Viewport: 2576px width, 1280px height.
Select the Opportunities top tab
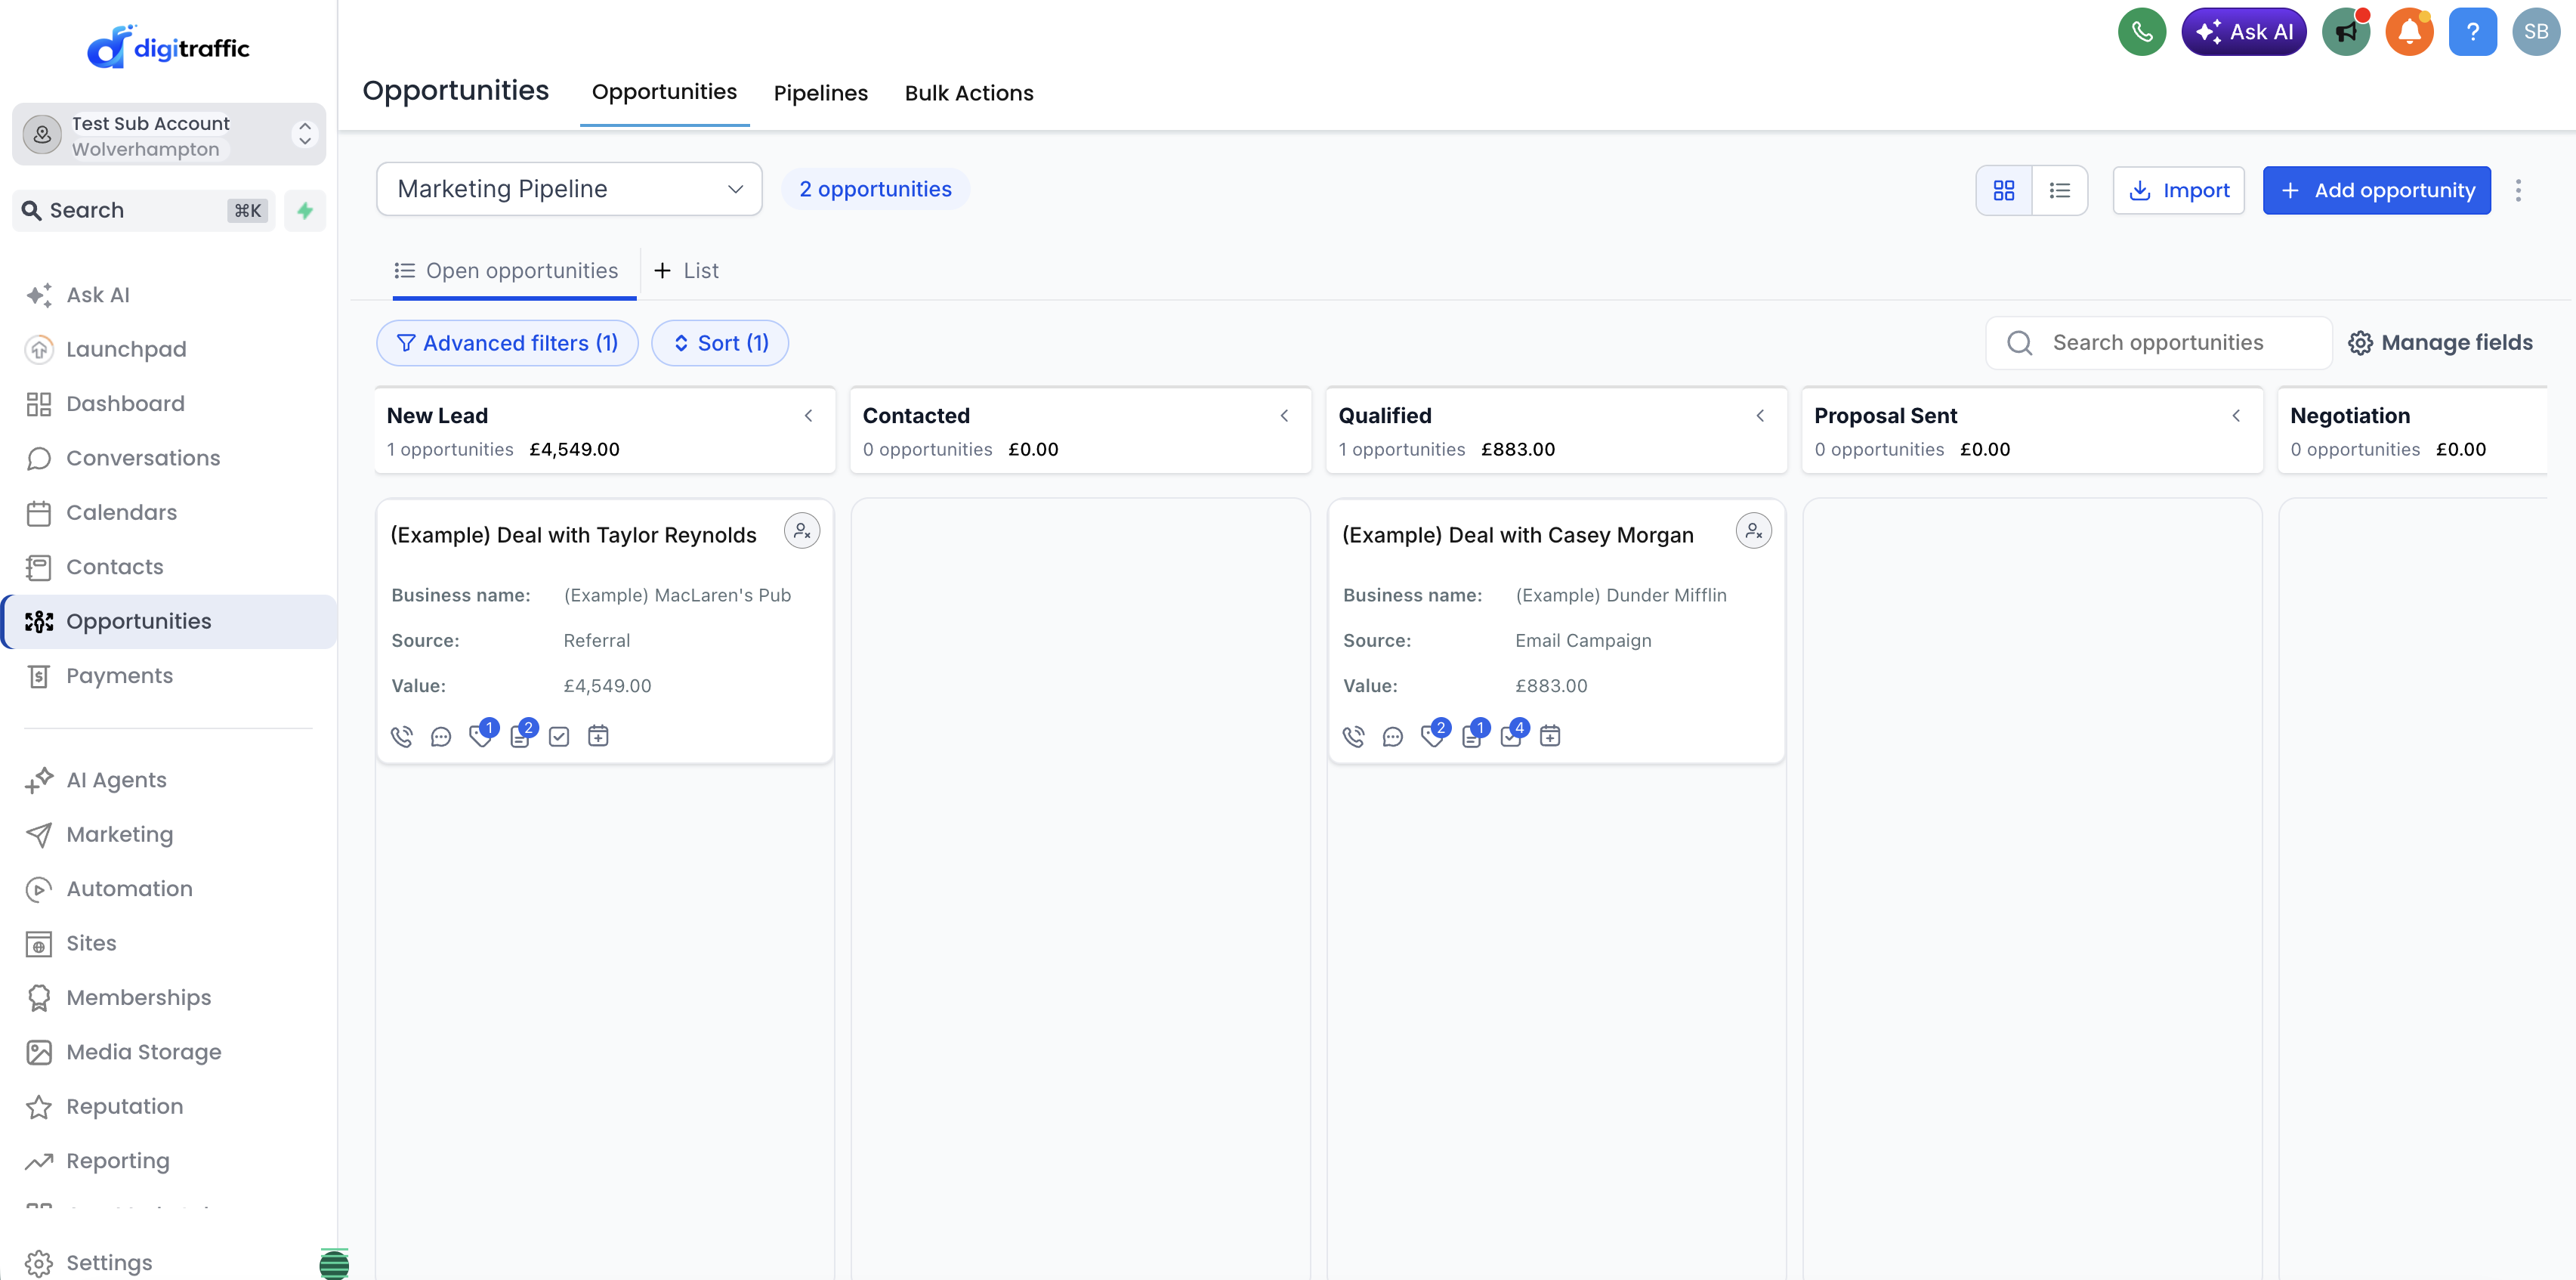(664, 92)
